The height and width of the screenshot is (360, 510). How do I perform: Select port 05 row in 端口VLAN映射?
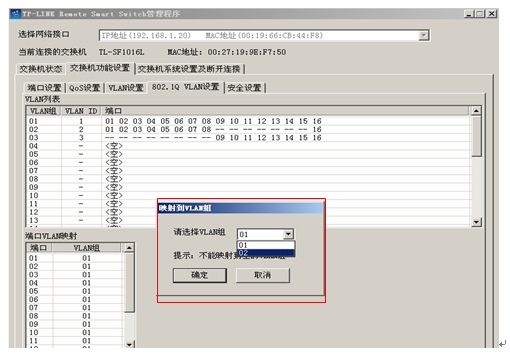pos(75,291)
